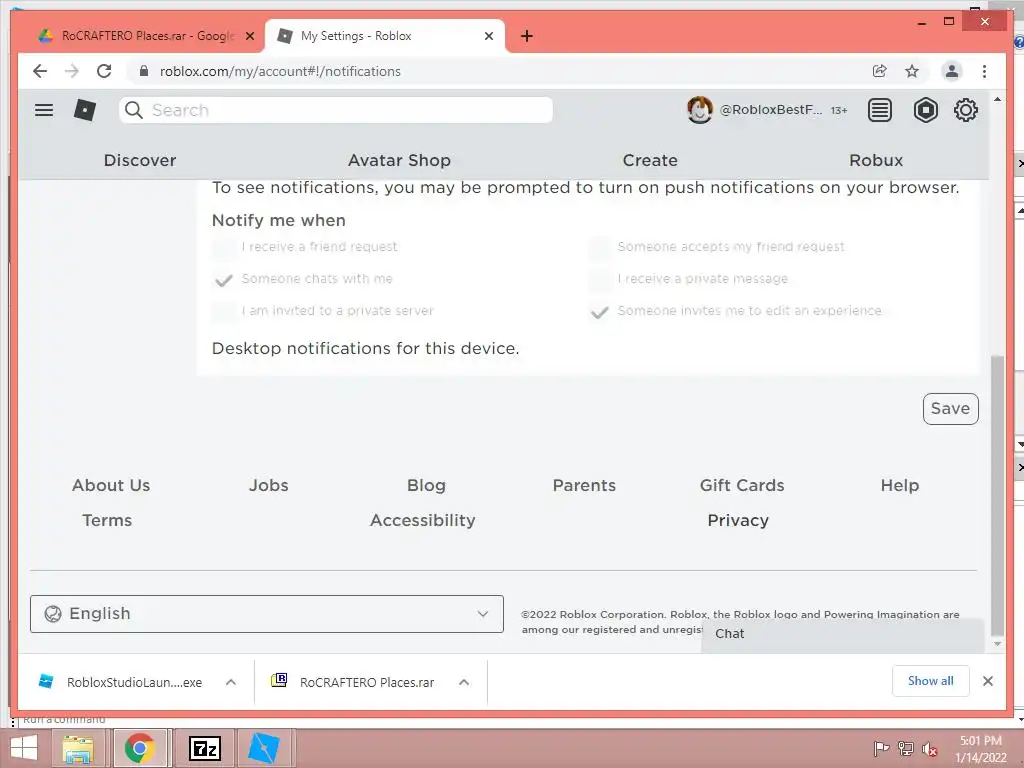Screen dimensions: 1024x768
Task: Click the address bar URL roblox.com/my/account
Action: coord(280,71)
